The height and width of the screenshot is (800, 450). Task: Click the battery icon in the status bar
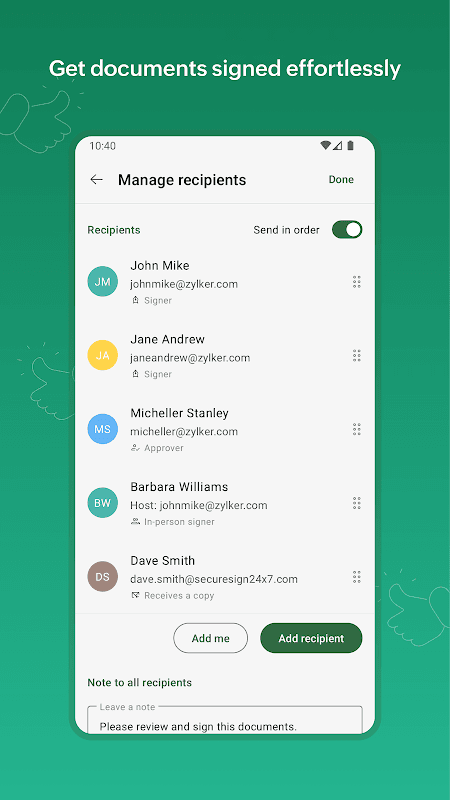350,145
